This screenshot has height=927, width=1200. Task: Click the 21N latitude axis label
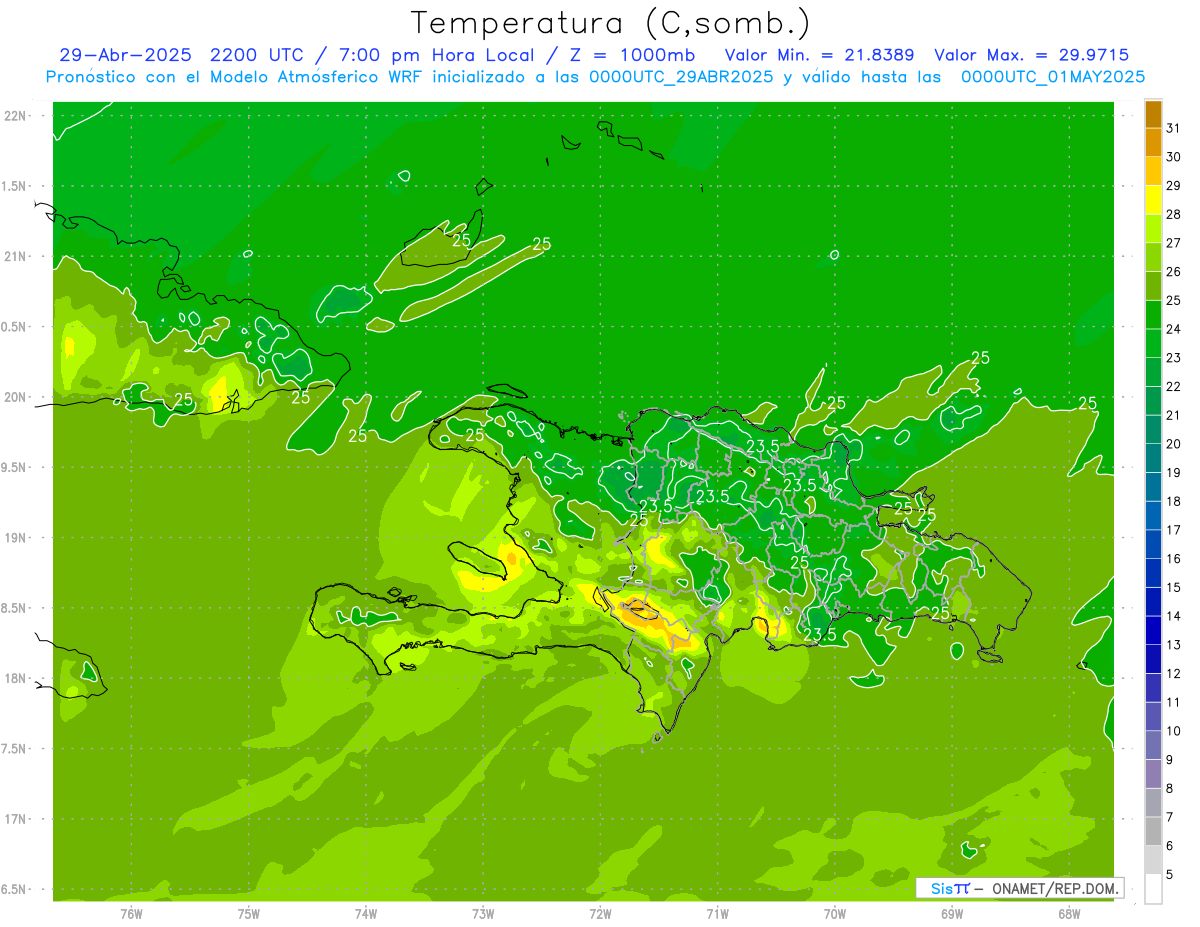(16, 256)
